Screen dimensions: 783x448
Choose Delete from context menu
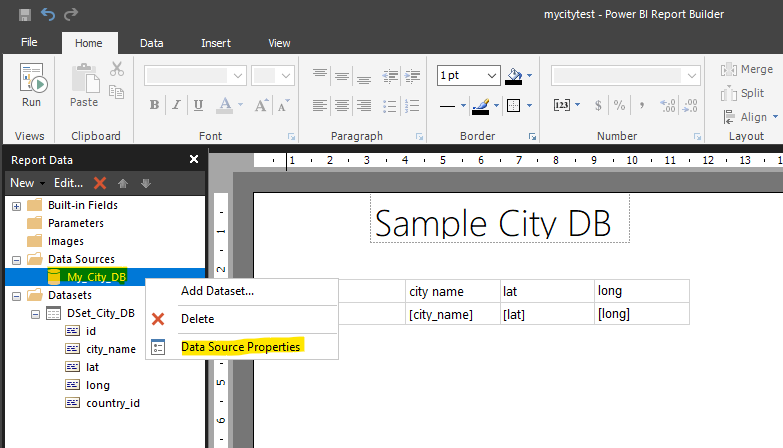coord(242,319)
